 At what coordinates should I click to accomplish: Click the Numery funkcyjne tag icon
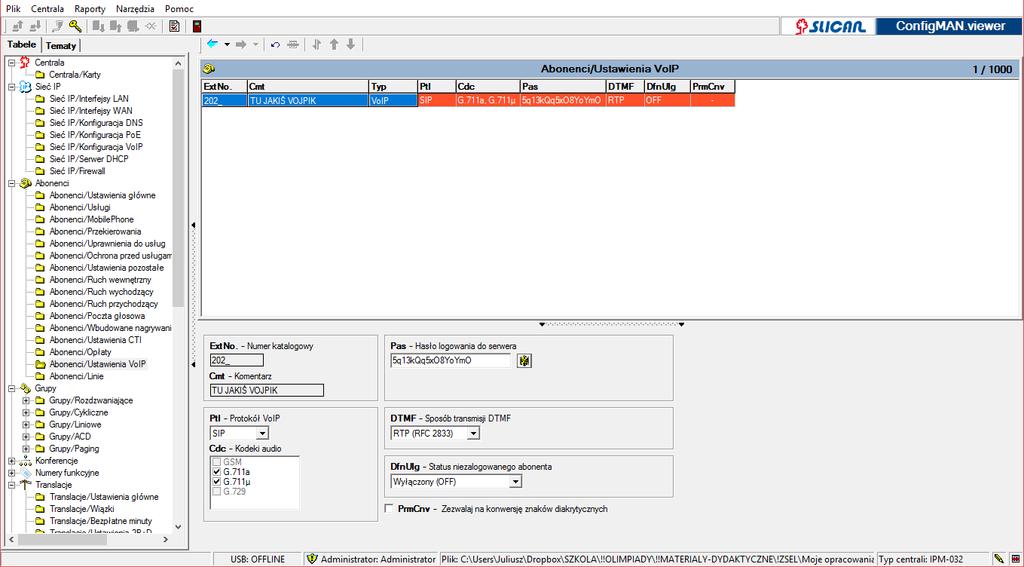click(25, 473)
